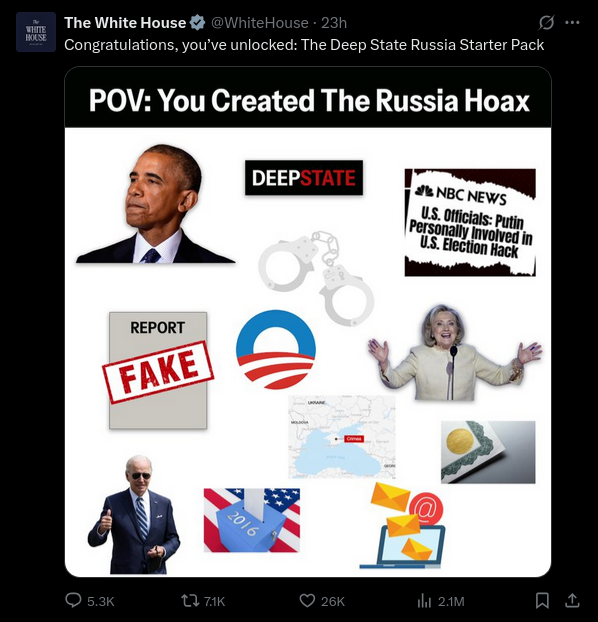598x622 pixels.
Task: Click the FAKE report graphic in image
Action: tap(158, 371)
